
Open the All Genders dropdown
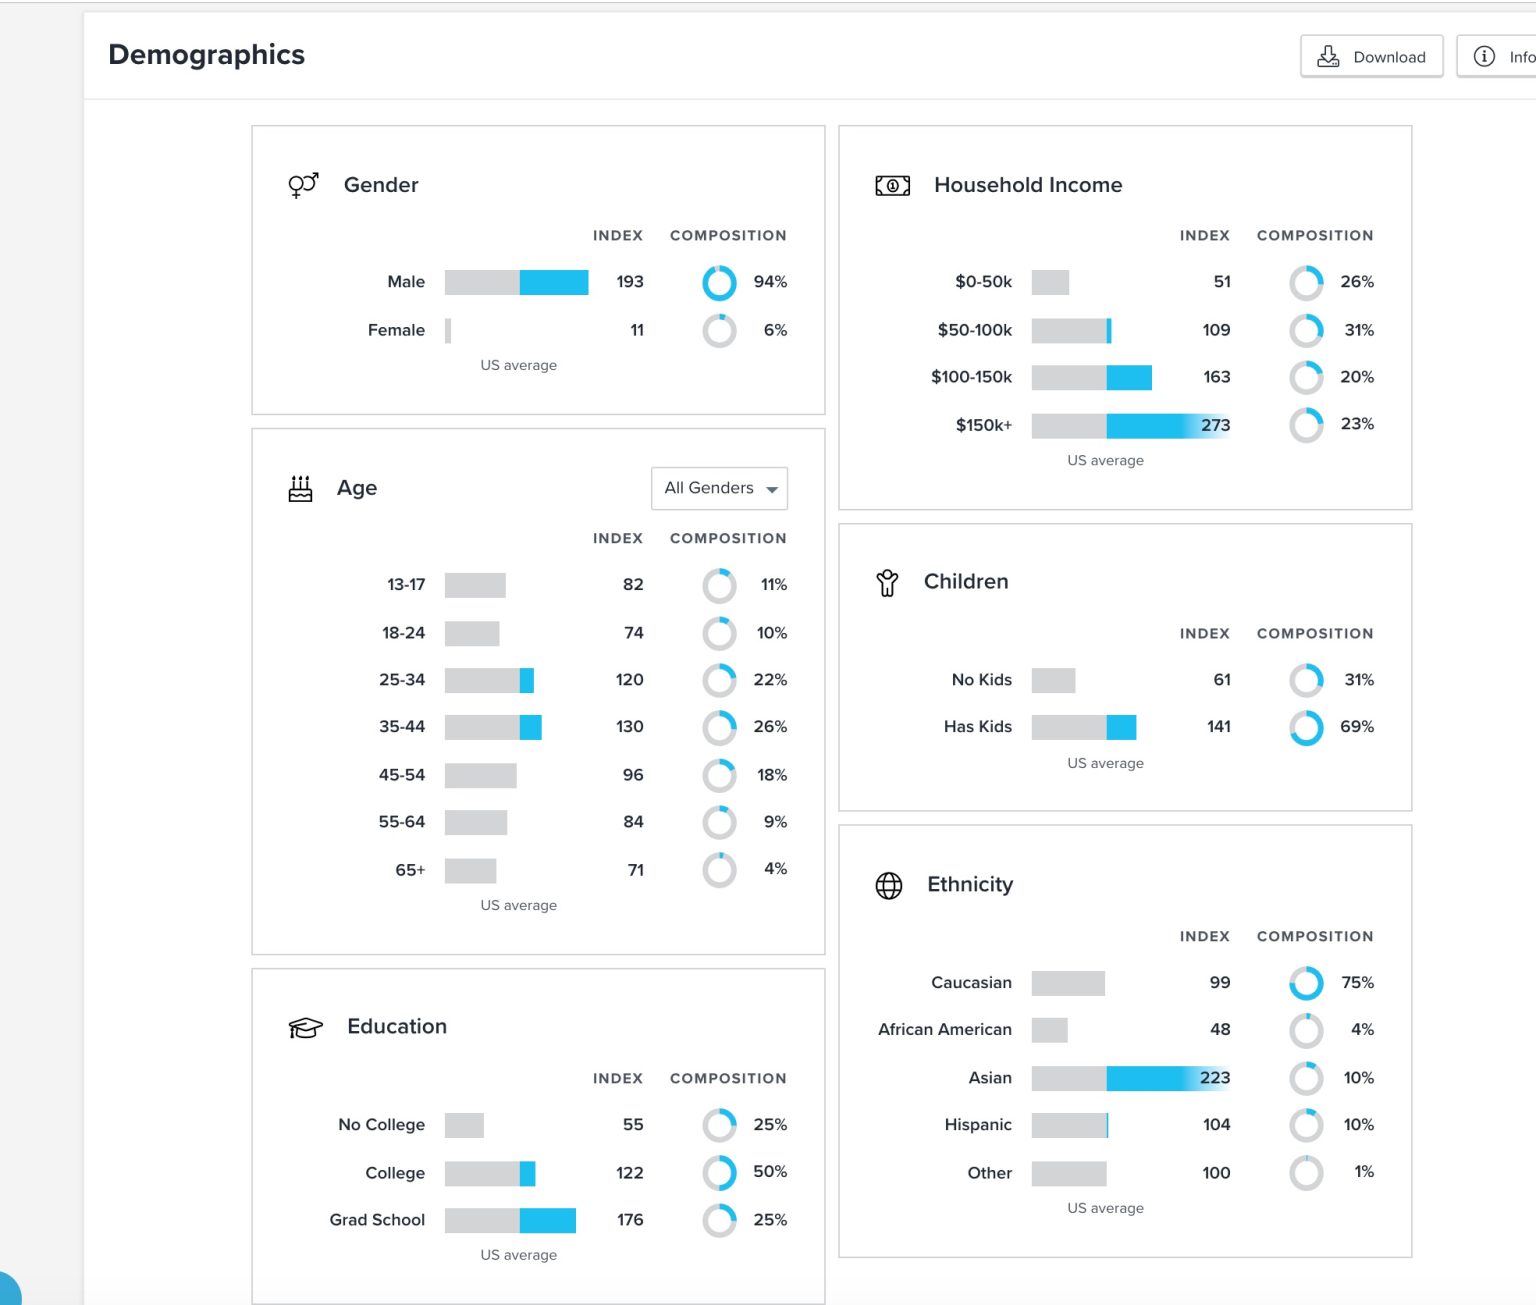click(718, 488)
